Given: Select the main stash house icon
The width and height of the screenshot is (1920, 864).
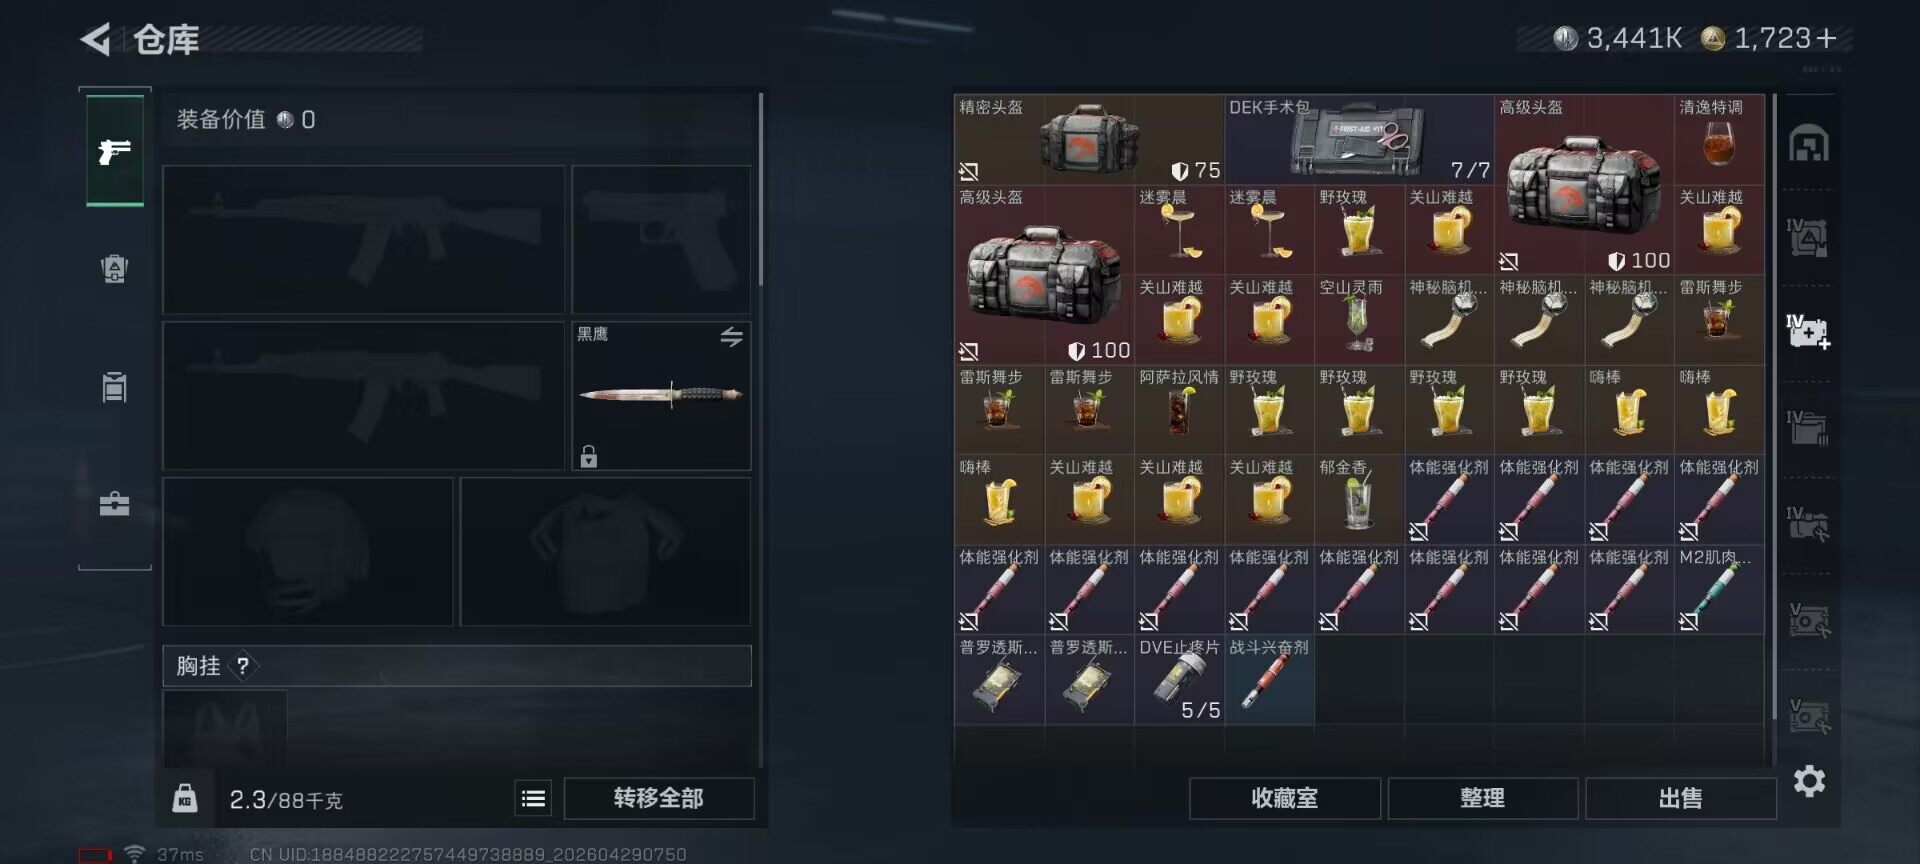Looking at the screenshot, I should pos(1809,144).
